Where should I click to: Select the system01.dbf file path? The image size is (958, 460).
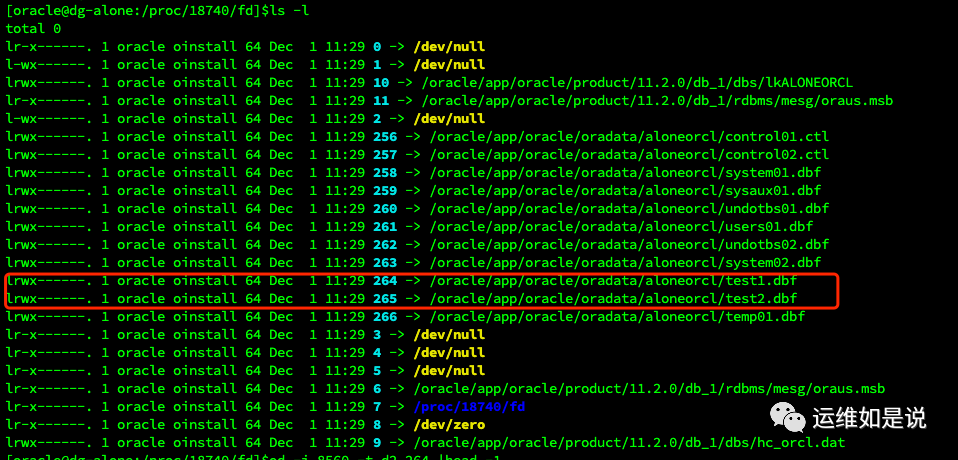tap(625, 173)
